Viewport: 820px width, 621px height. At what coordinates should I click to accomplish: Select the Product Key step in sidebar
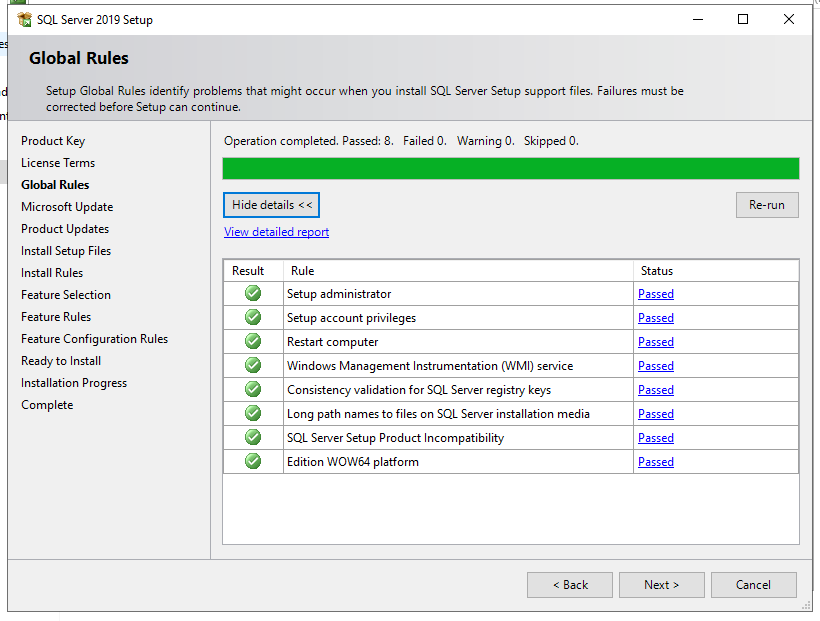pyautogui.click(x=53, y=141)
